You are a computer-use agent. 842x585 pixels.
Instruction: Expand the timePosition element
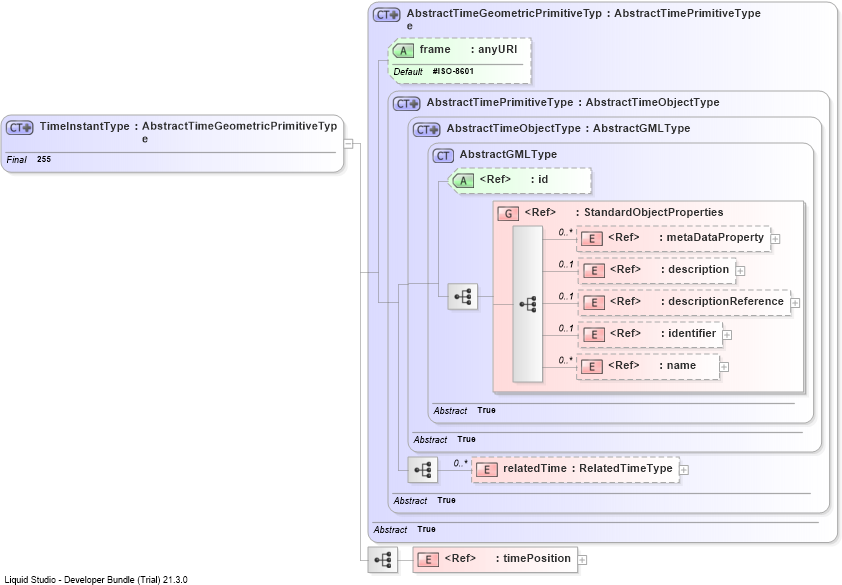582,560
